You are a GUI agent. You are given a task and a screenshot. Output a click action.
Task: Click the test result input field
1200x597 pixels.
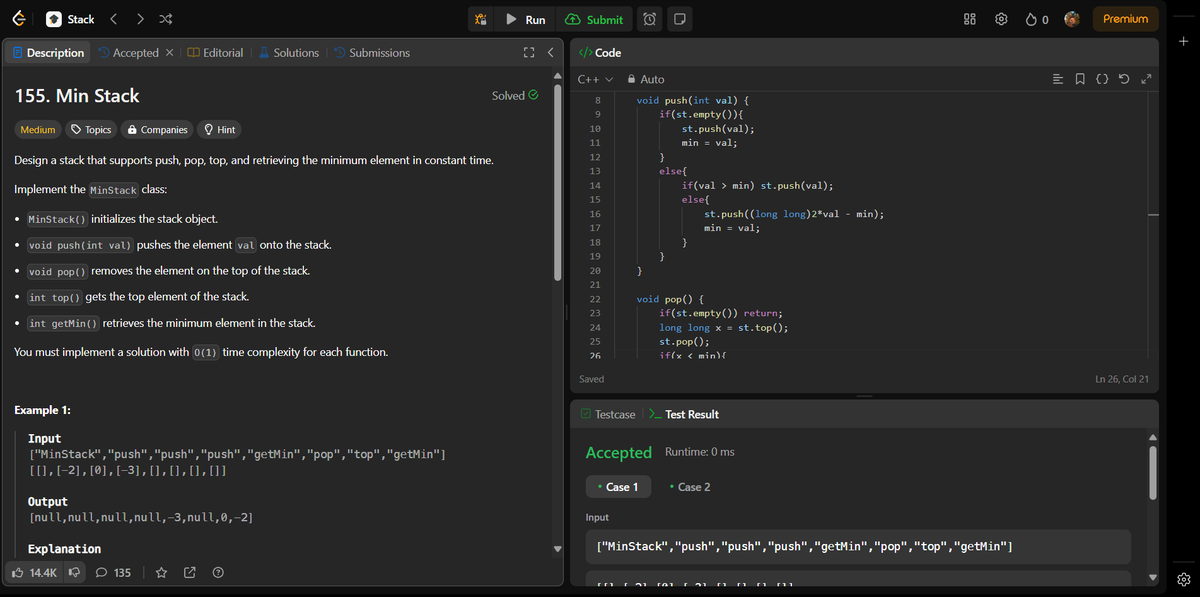[858, 547]
